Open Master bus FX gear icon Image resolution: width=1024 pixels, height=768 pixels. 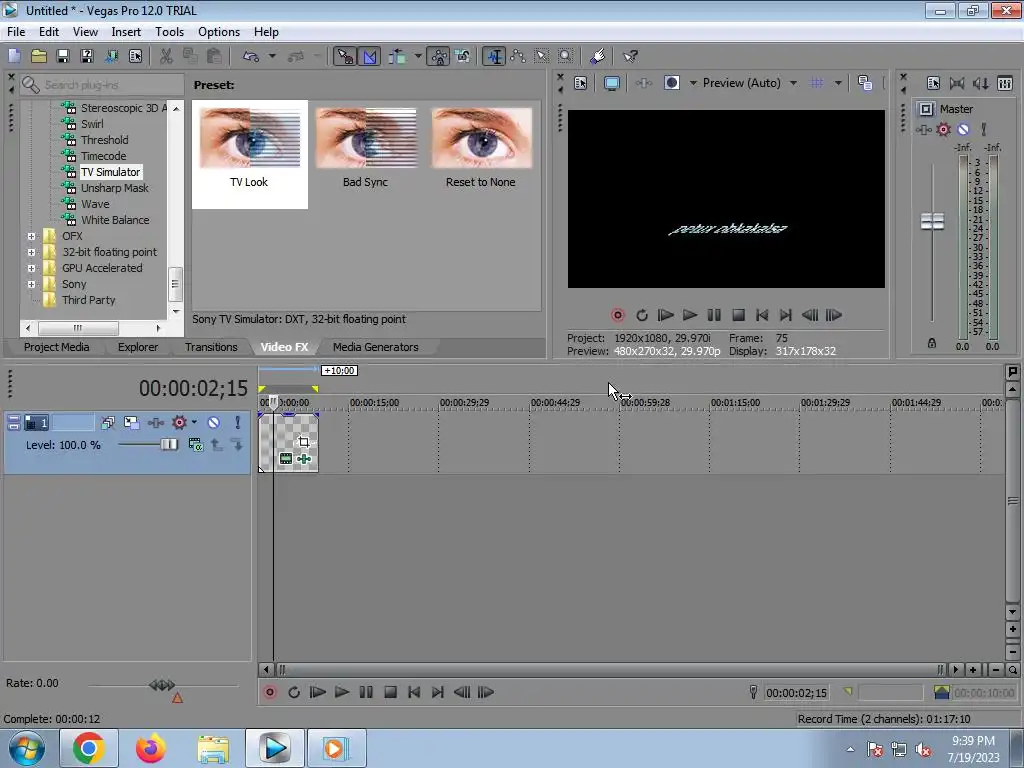tap(944, 129)
